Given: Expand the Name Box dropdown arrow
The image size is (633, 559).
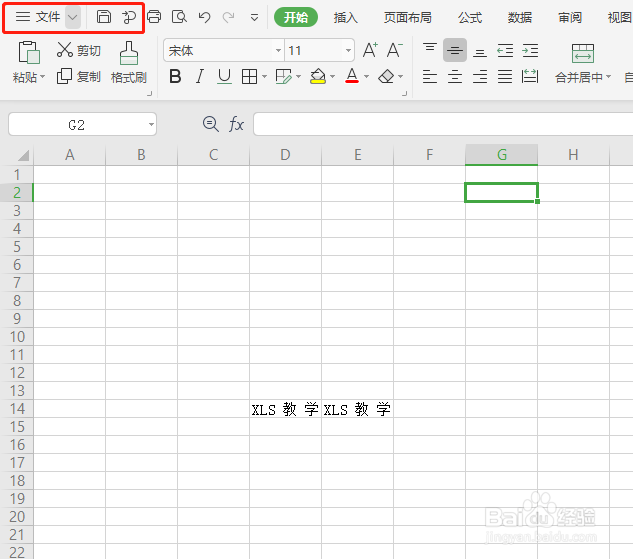Looking at the screenshot, I should click(151, 125).
